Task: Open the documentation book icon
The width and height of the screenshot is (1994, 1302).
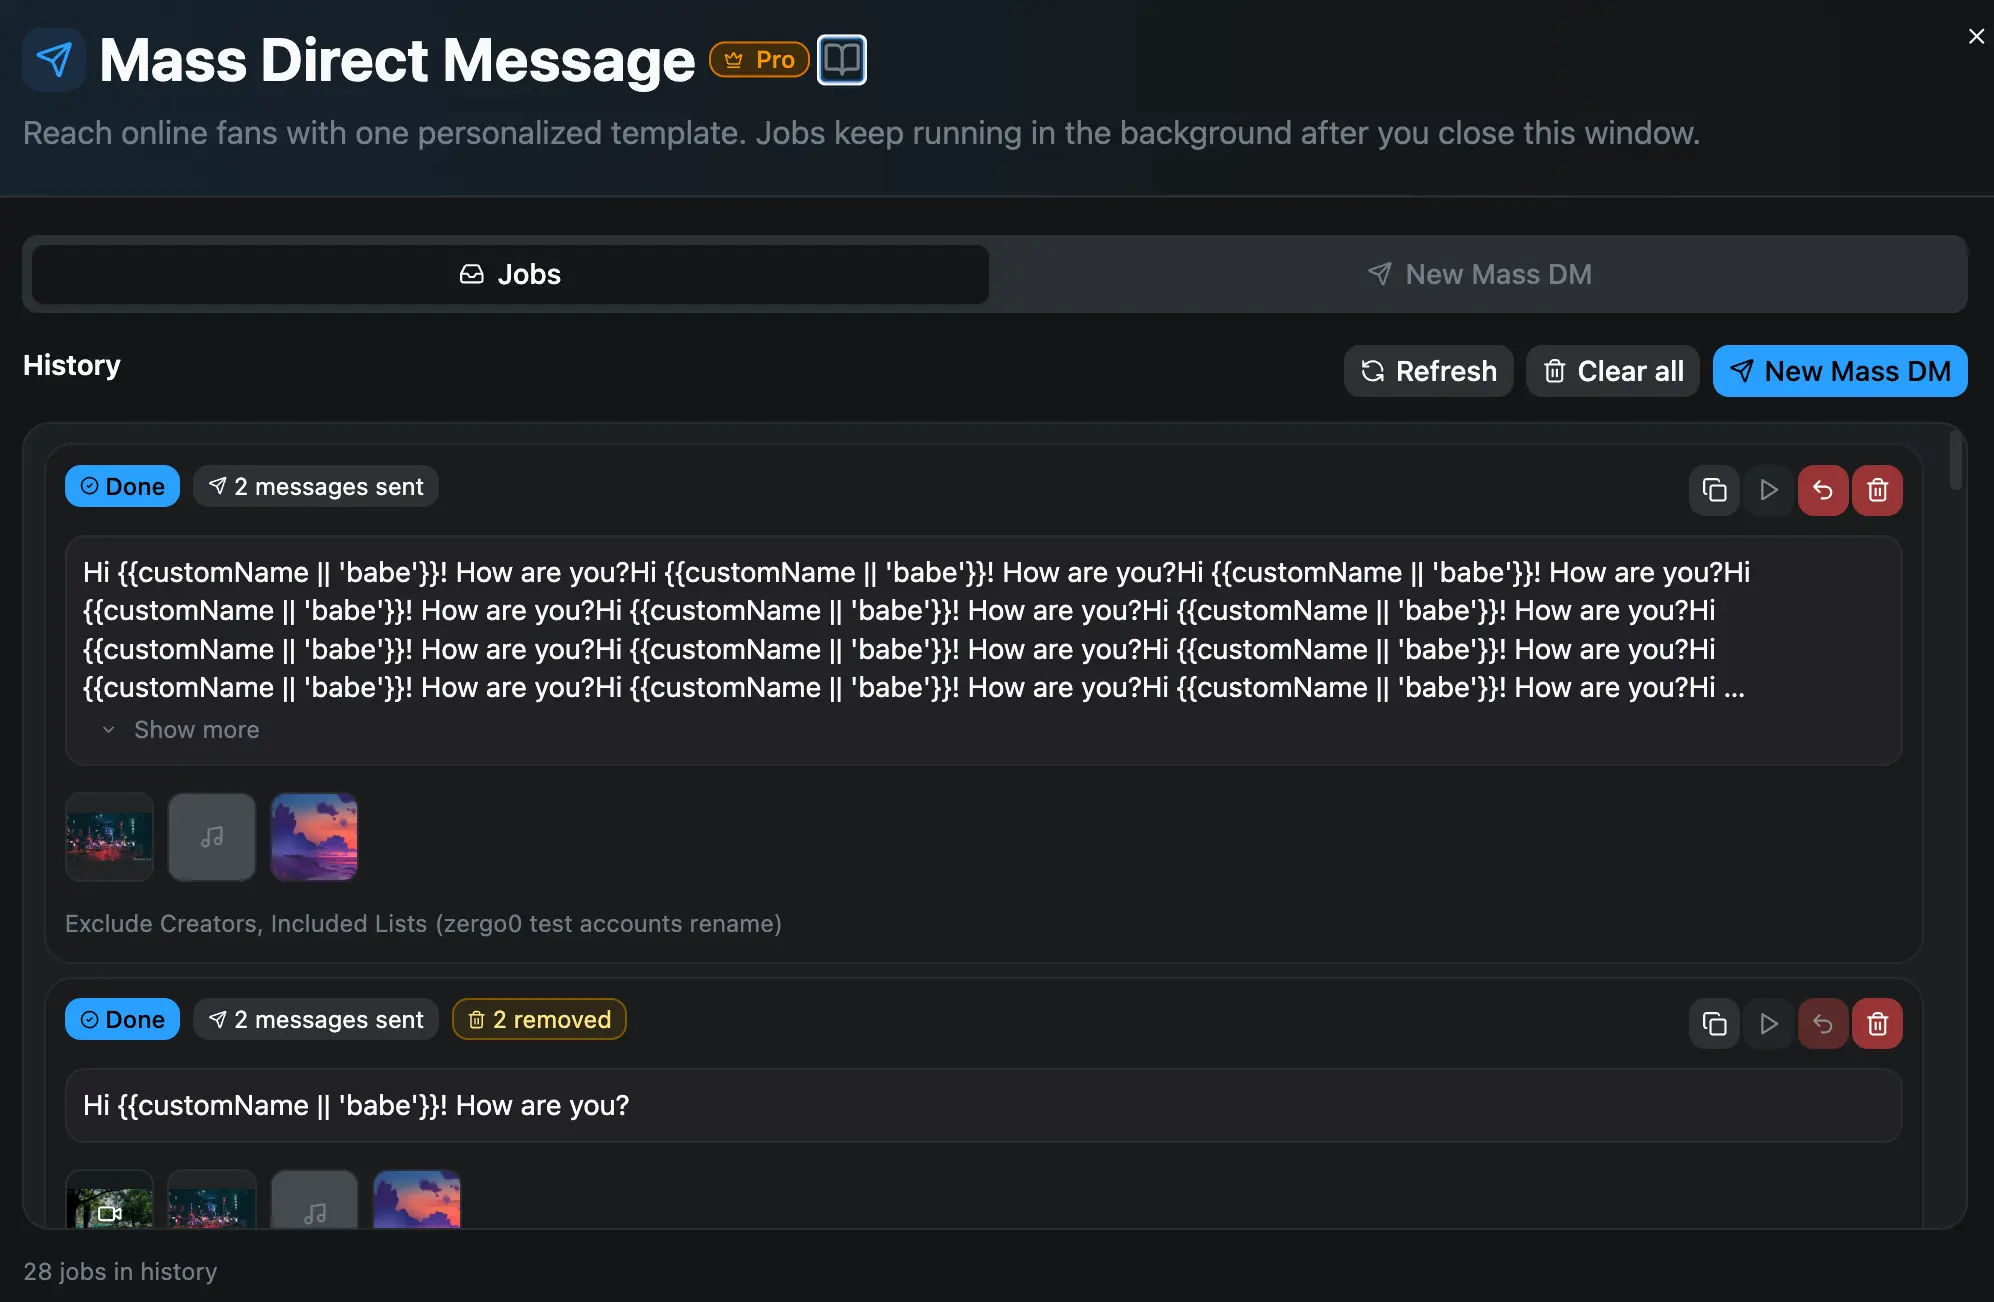Action: click(x=841, y=59)
